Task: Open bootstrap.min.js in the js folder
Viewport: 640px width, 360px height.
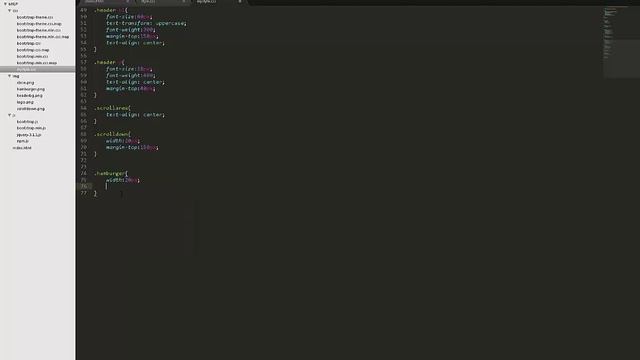Action: [x=31, y=128]
